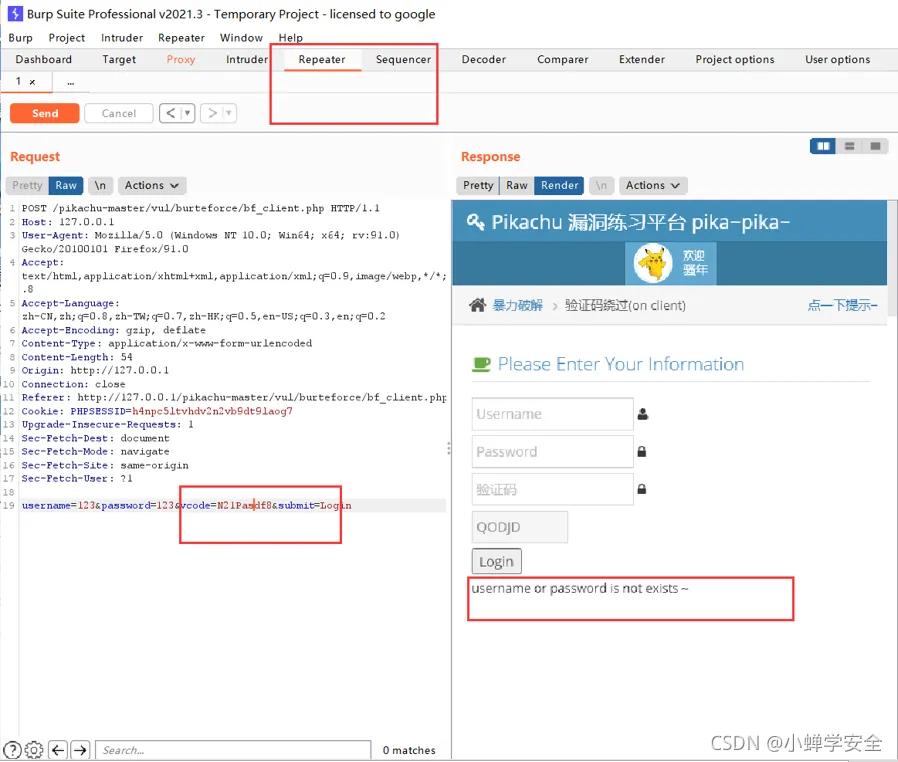
Task: Click the response pane vertical scrollbar
Action: [892, 258]
